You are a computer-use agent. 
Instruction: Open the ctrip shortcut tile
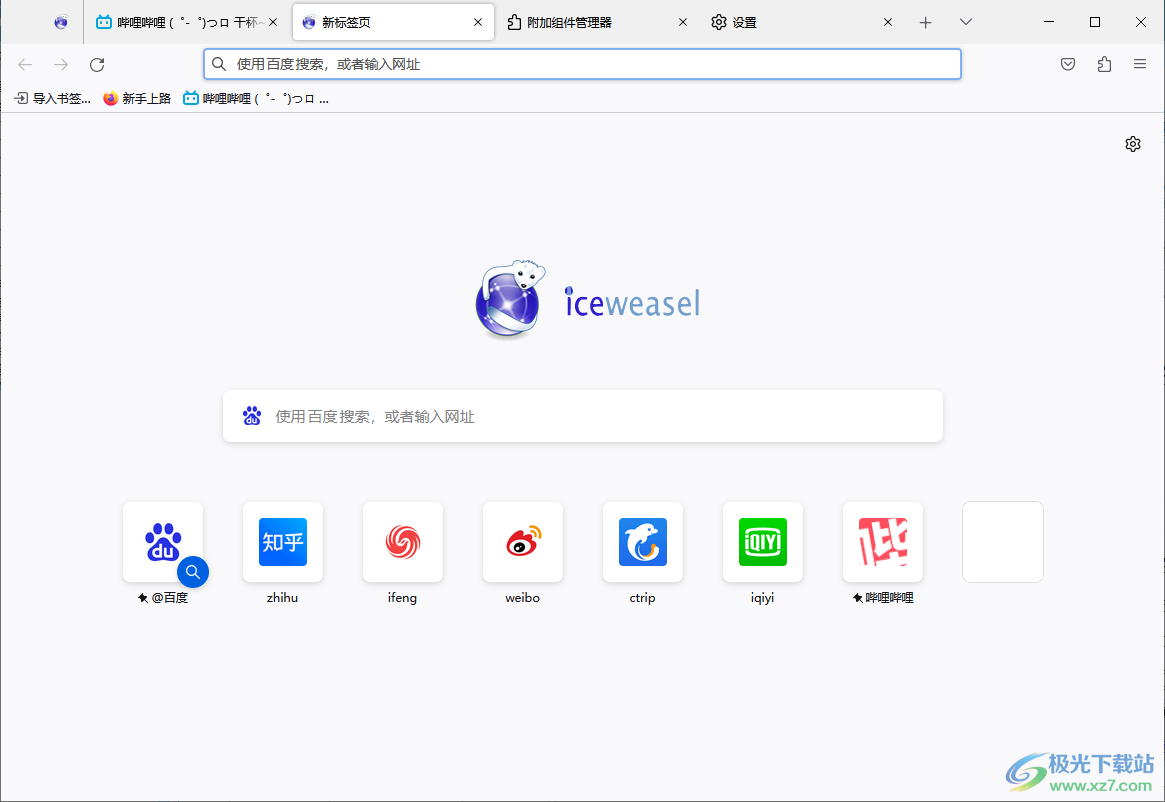coord(642,542)
